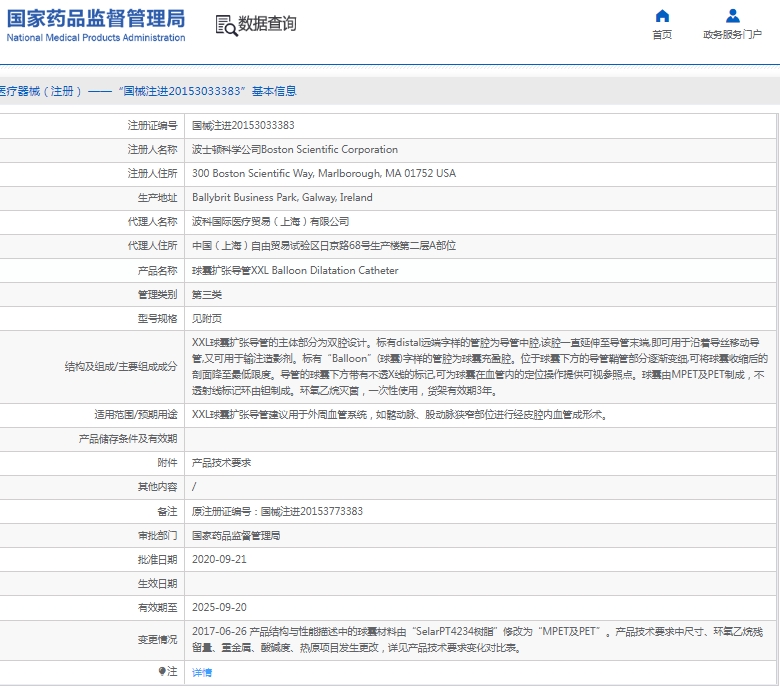
Task: Click the 代理人名称 row label
Action: (152, 221)
